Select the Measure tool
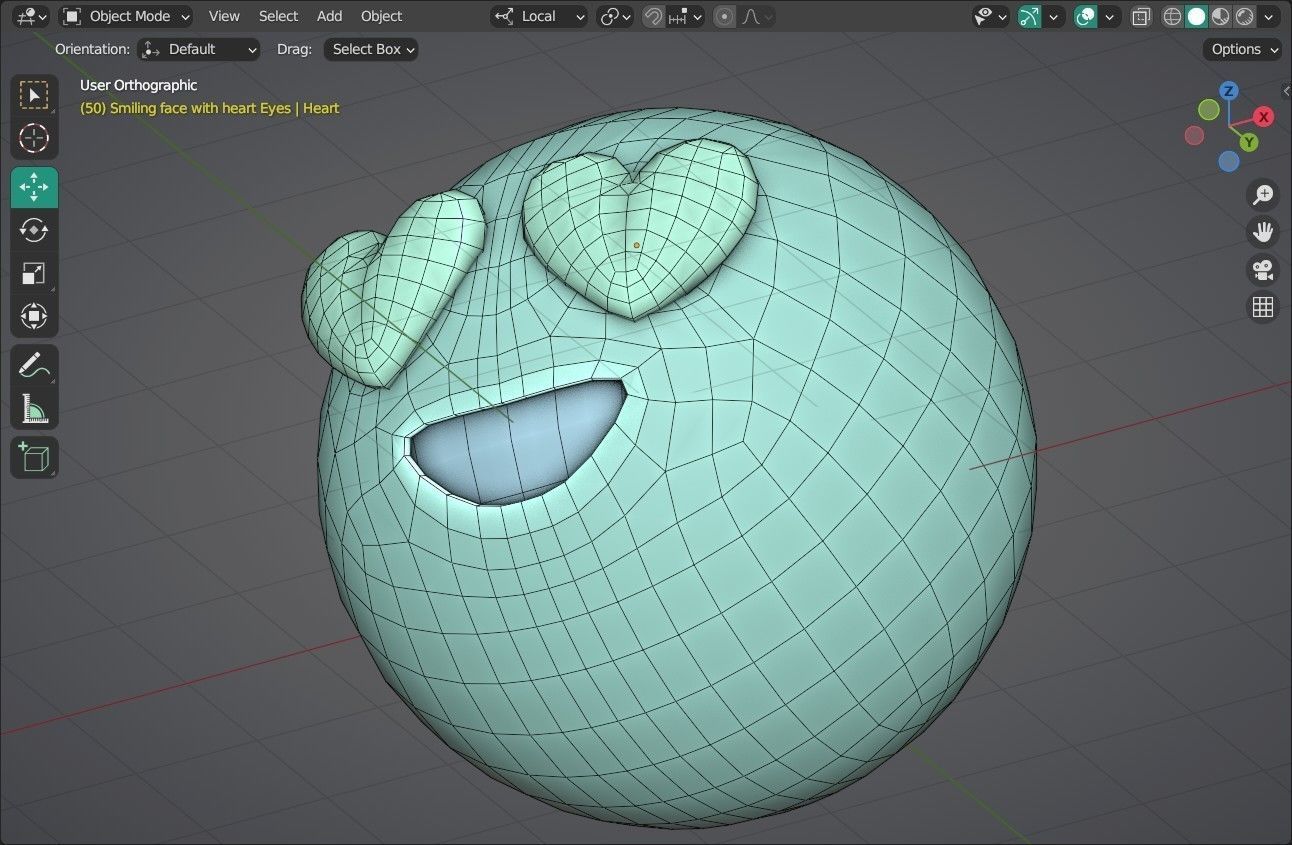The height and width of the screenshot is (845, 1292). 34,408
